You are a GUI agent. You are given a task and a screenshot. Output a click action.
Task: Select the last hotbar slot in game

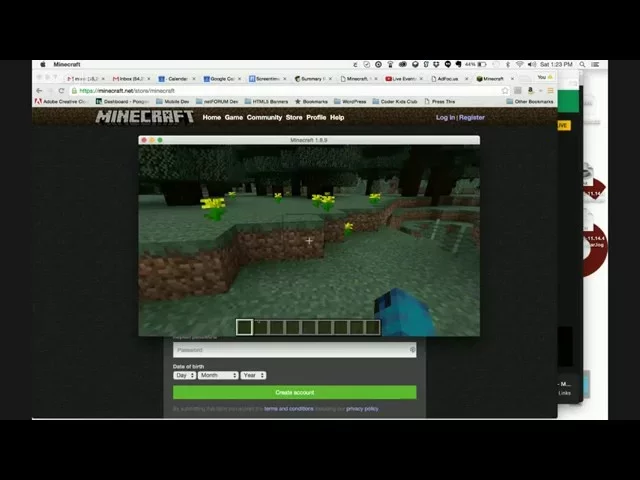click(372, 327)
